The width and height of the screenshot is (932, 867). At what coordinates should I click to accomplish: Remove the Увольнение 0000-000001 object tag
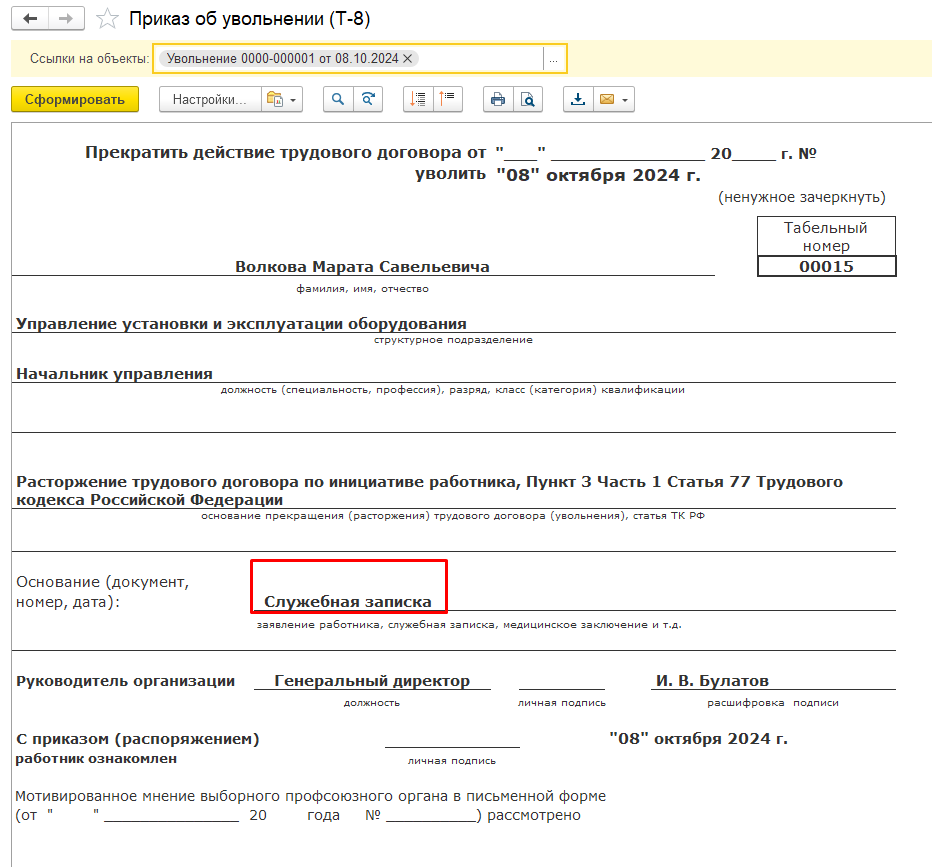pyautogui.click(x=408, y=58)
